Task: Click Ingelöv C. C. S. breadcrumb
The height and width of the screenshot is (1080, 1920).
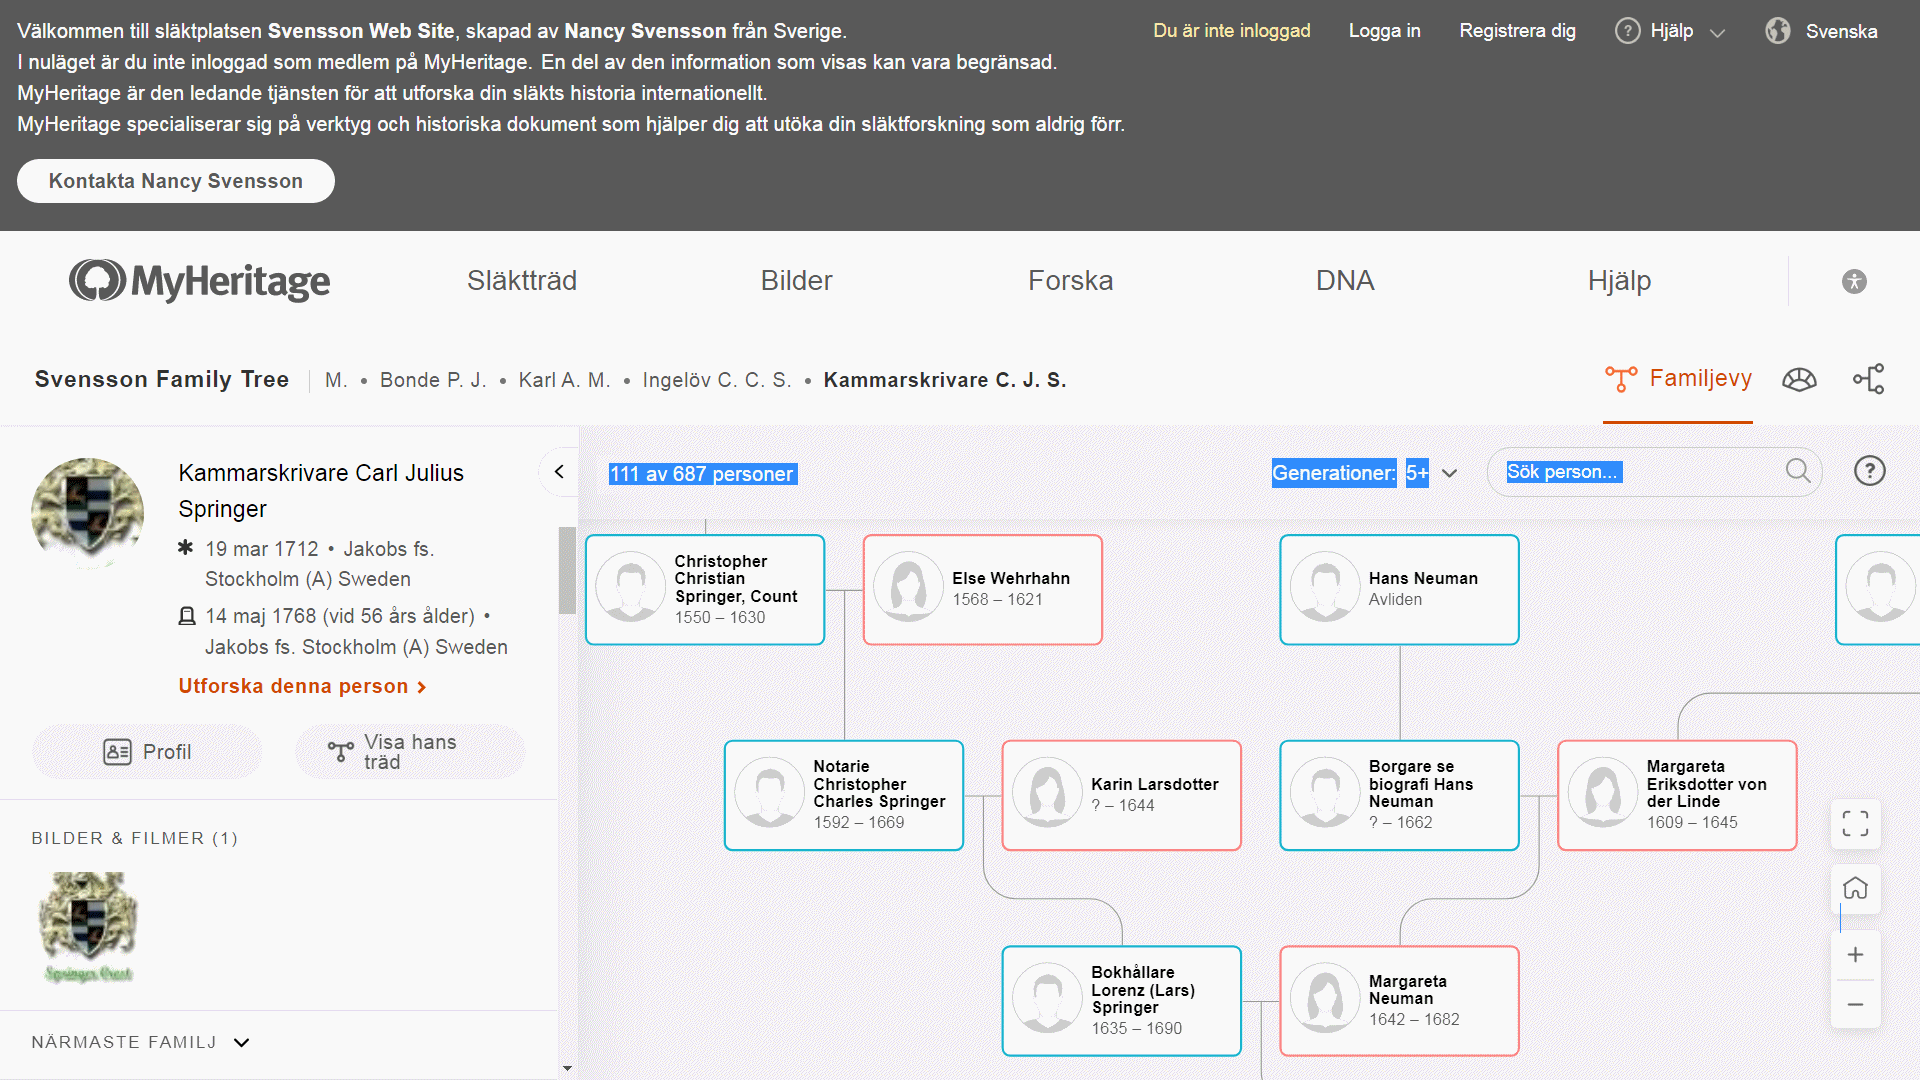Action: tap(717, 380)
